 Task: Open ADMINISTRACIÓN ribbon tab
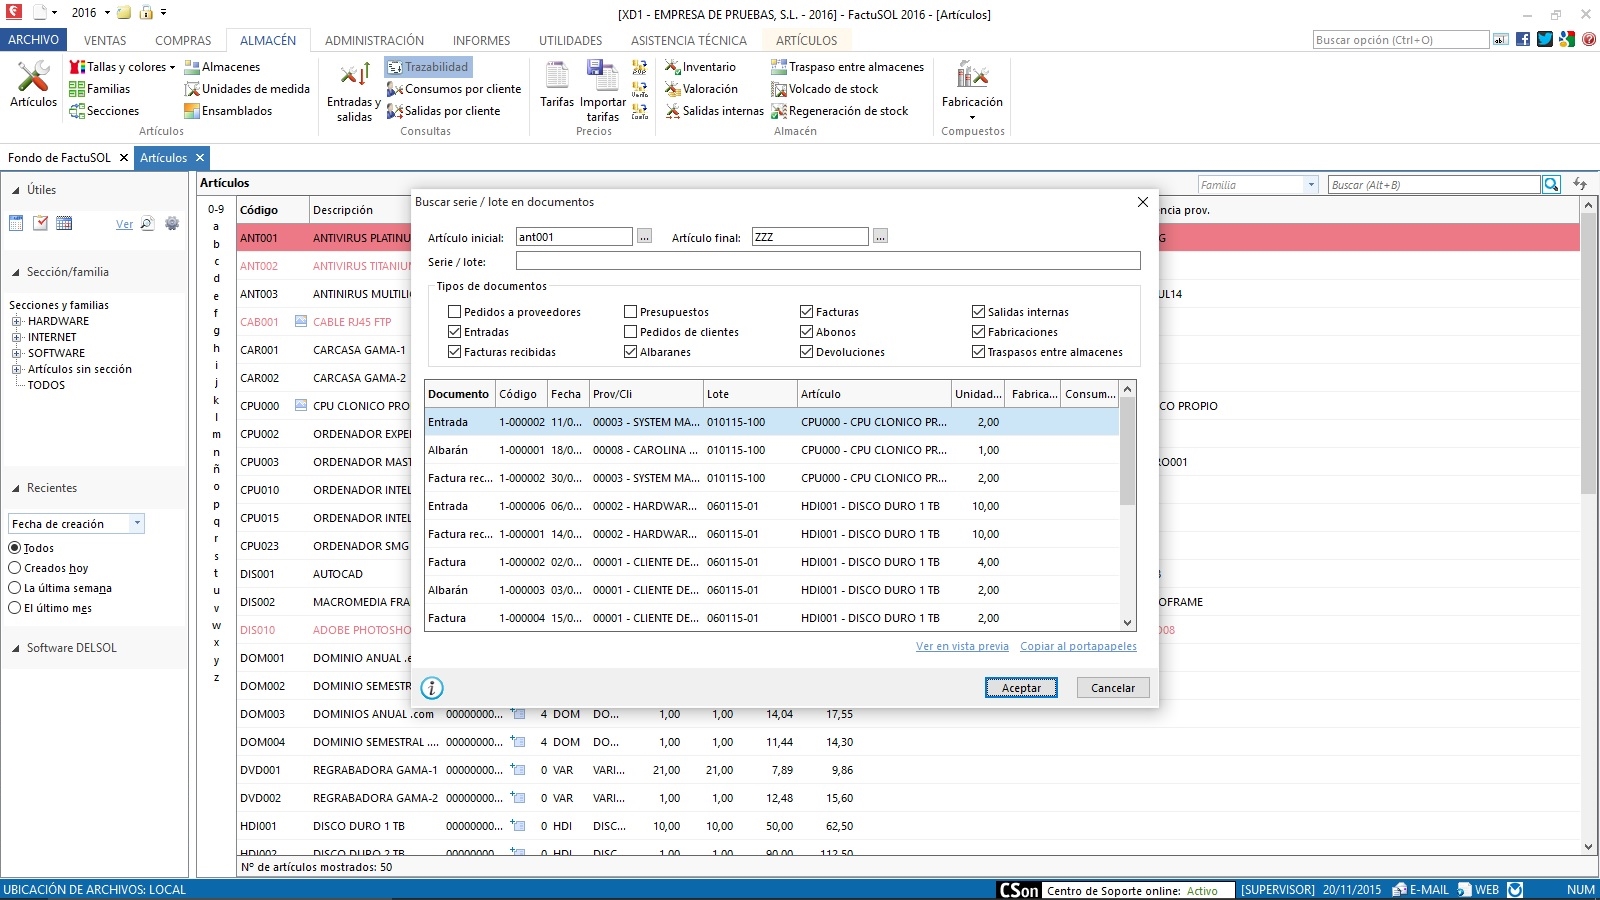(374, 41)
